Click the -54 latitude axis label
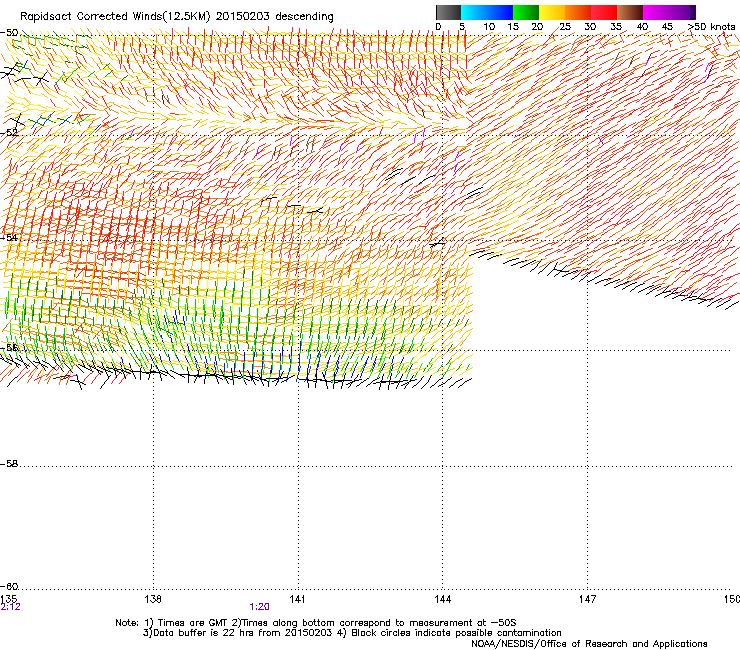This screenshot has width=740, height=650. point(9,237)
